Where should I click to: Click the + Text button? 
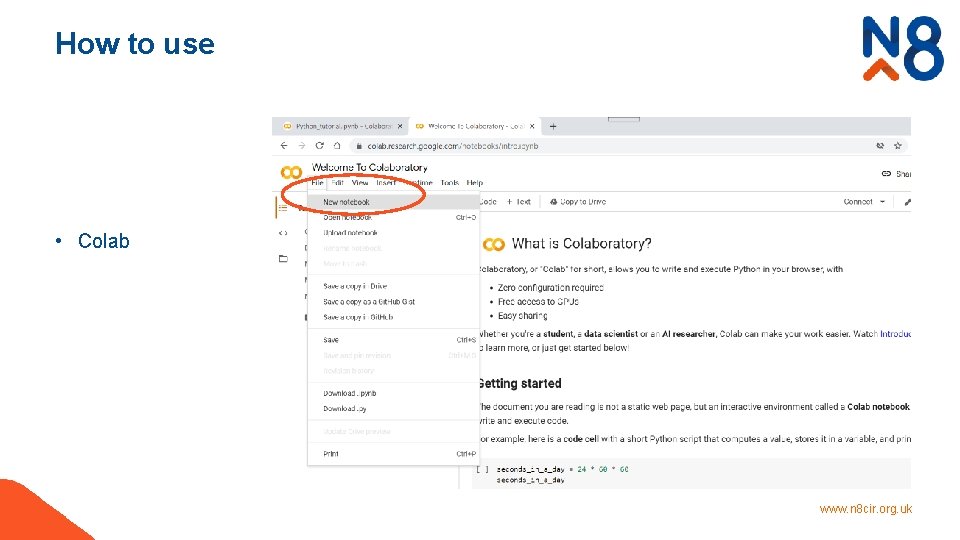[x=519, y=201]
